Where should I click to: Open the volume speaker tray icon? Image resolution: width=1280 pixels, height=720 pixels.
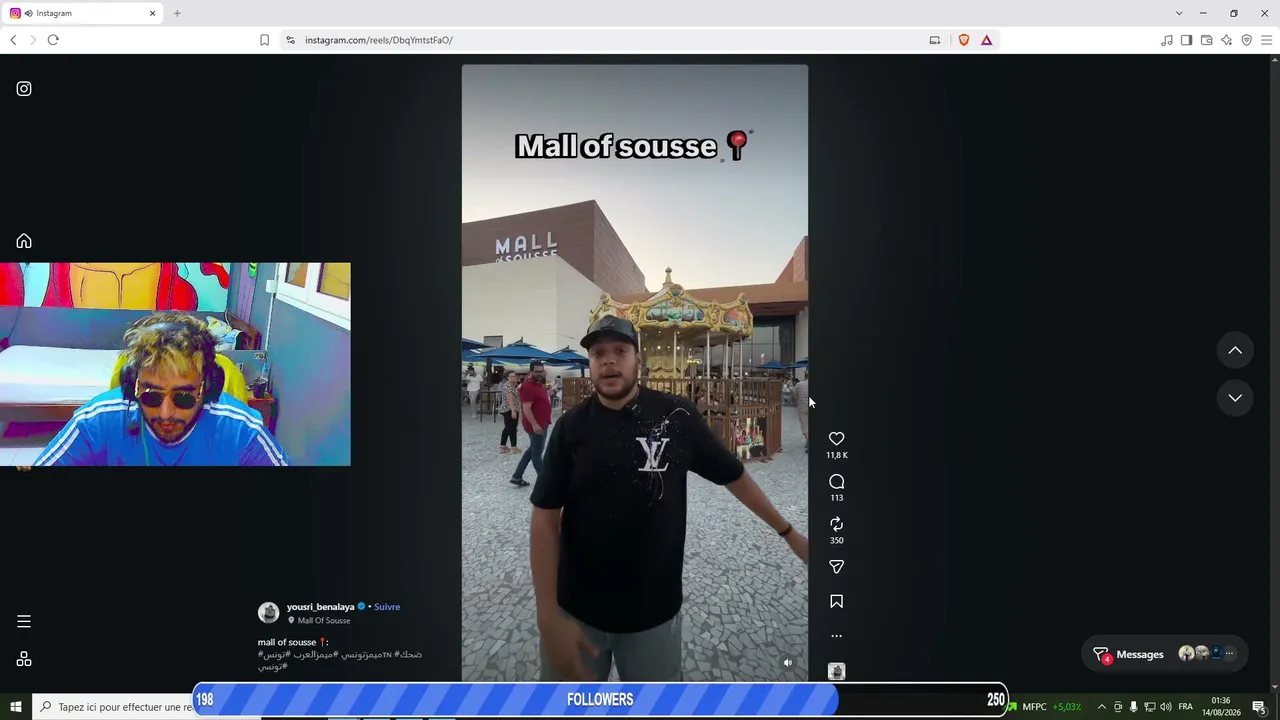point(1165,707)
